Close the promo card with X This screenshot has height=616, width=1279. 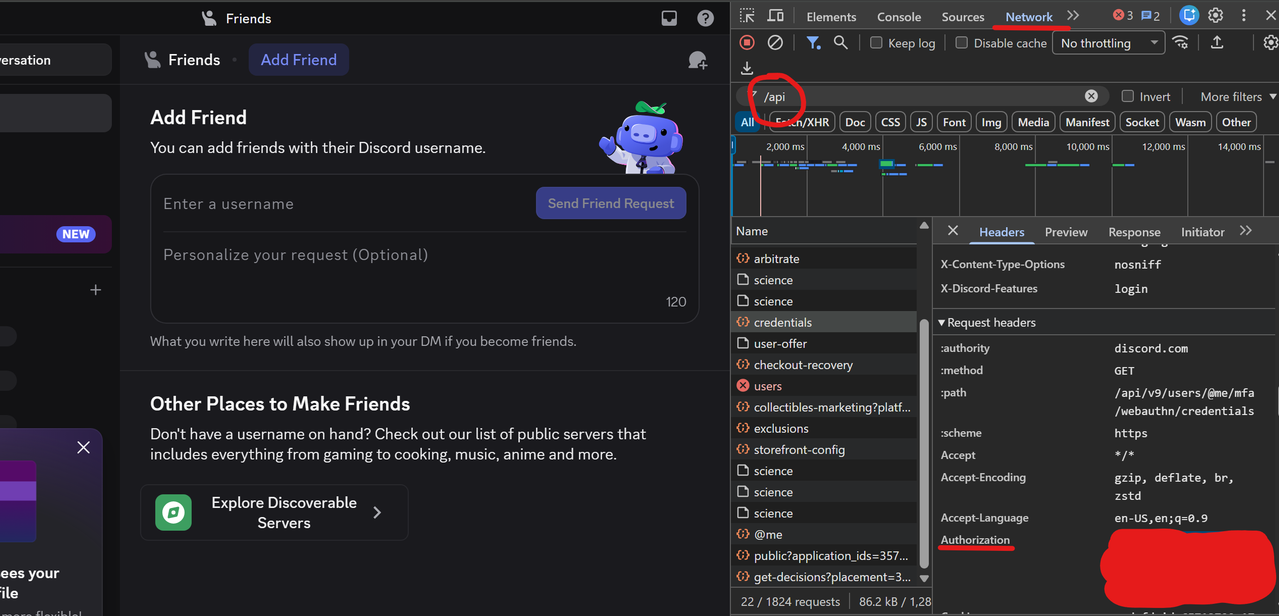point(84,447)
